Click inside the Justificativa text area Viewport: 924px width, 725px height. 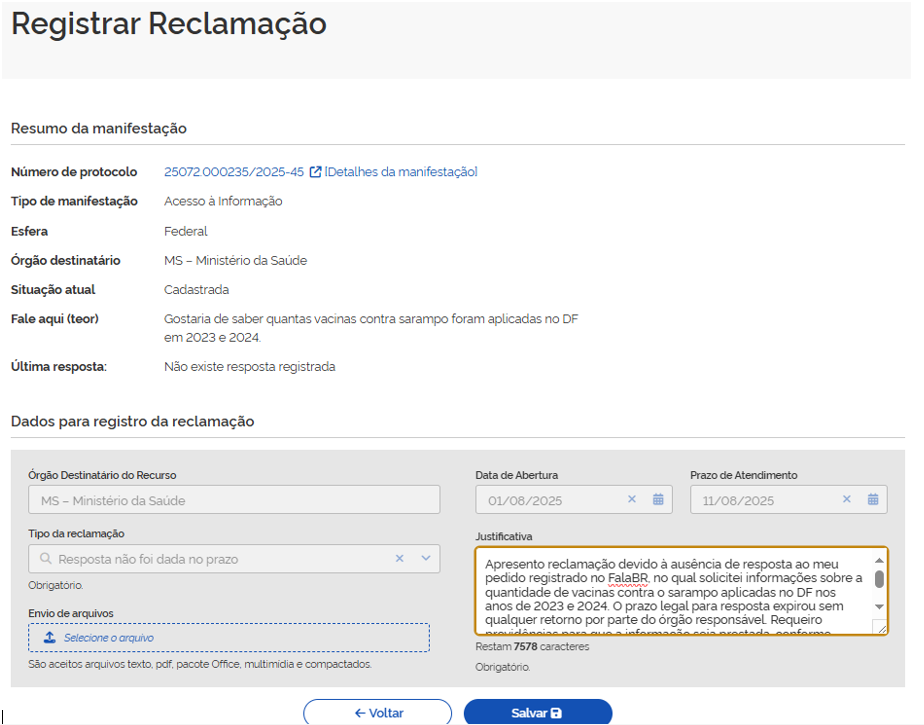[x=670, y=592]
